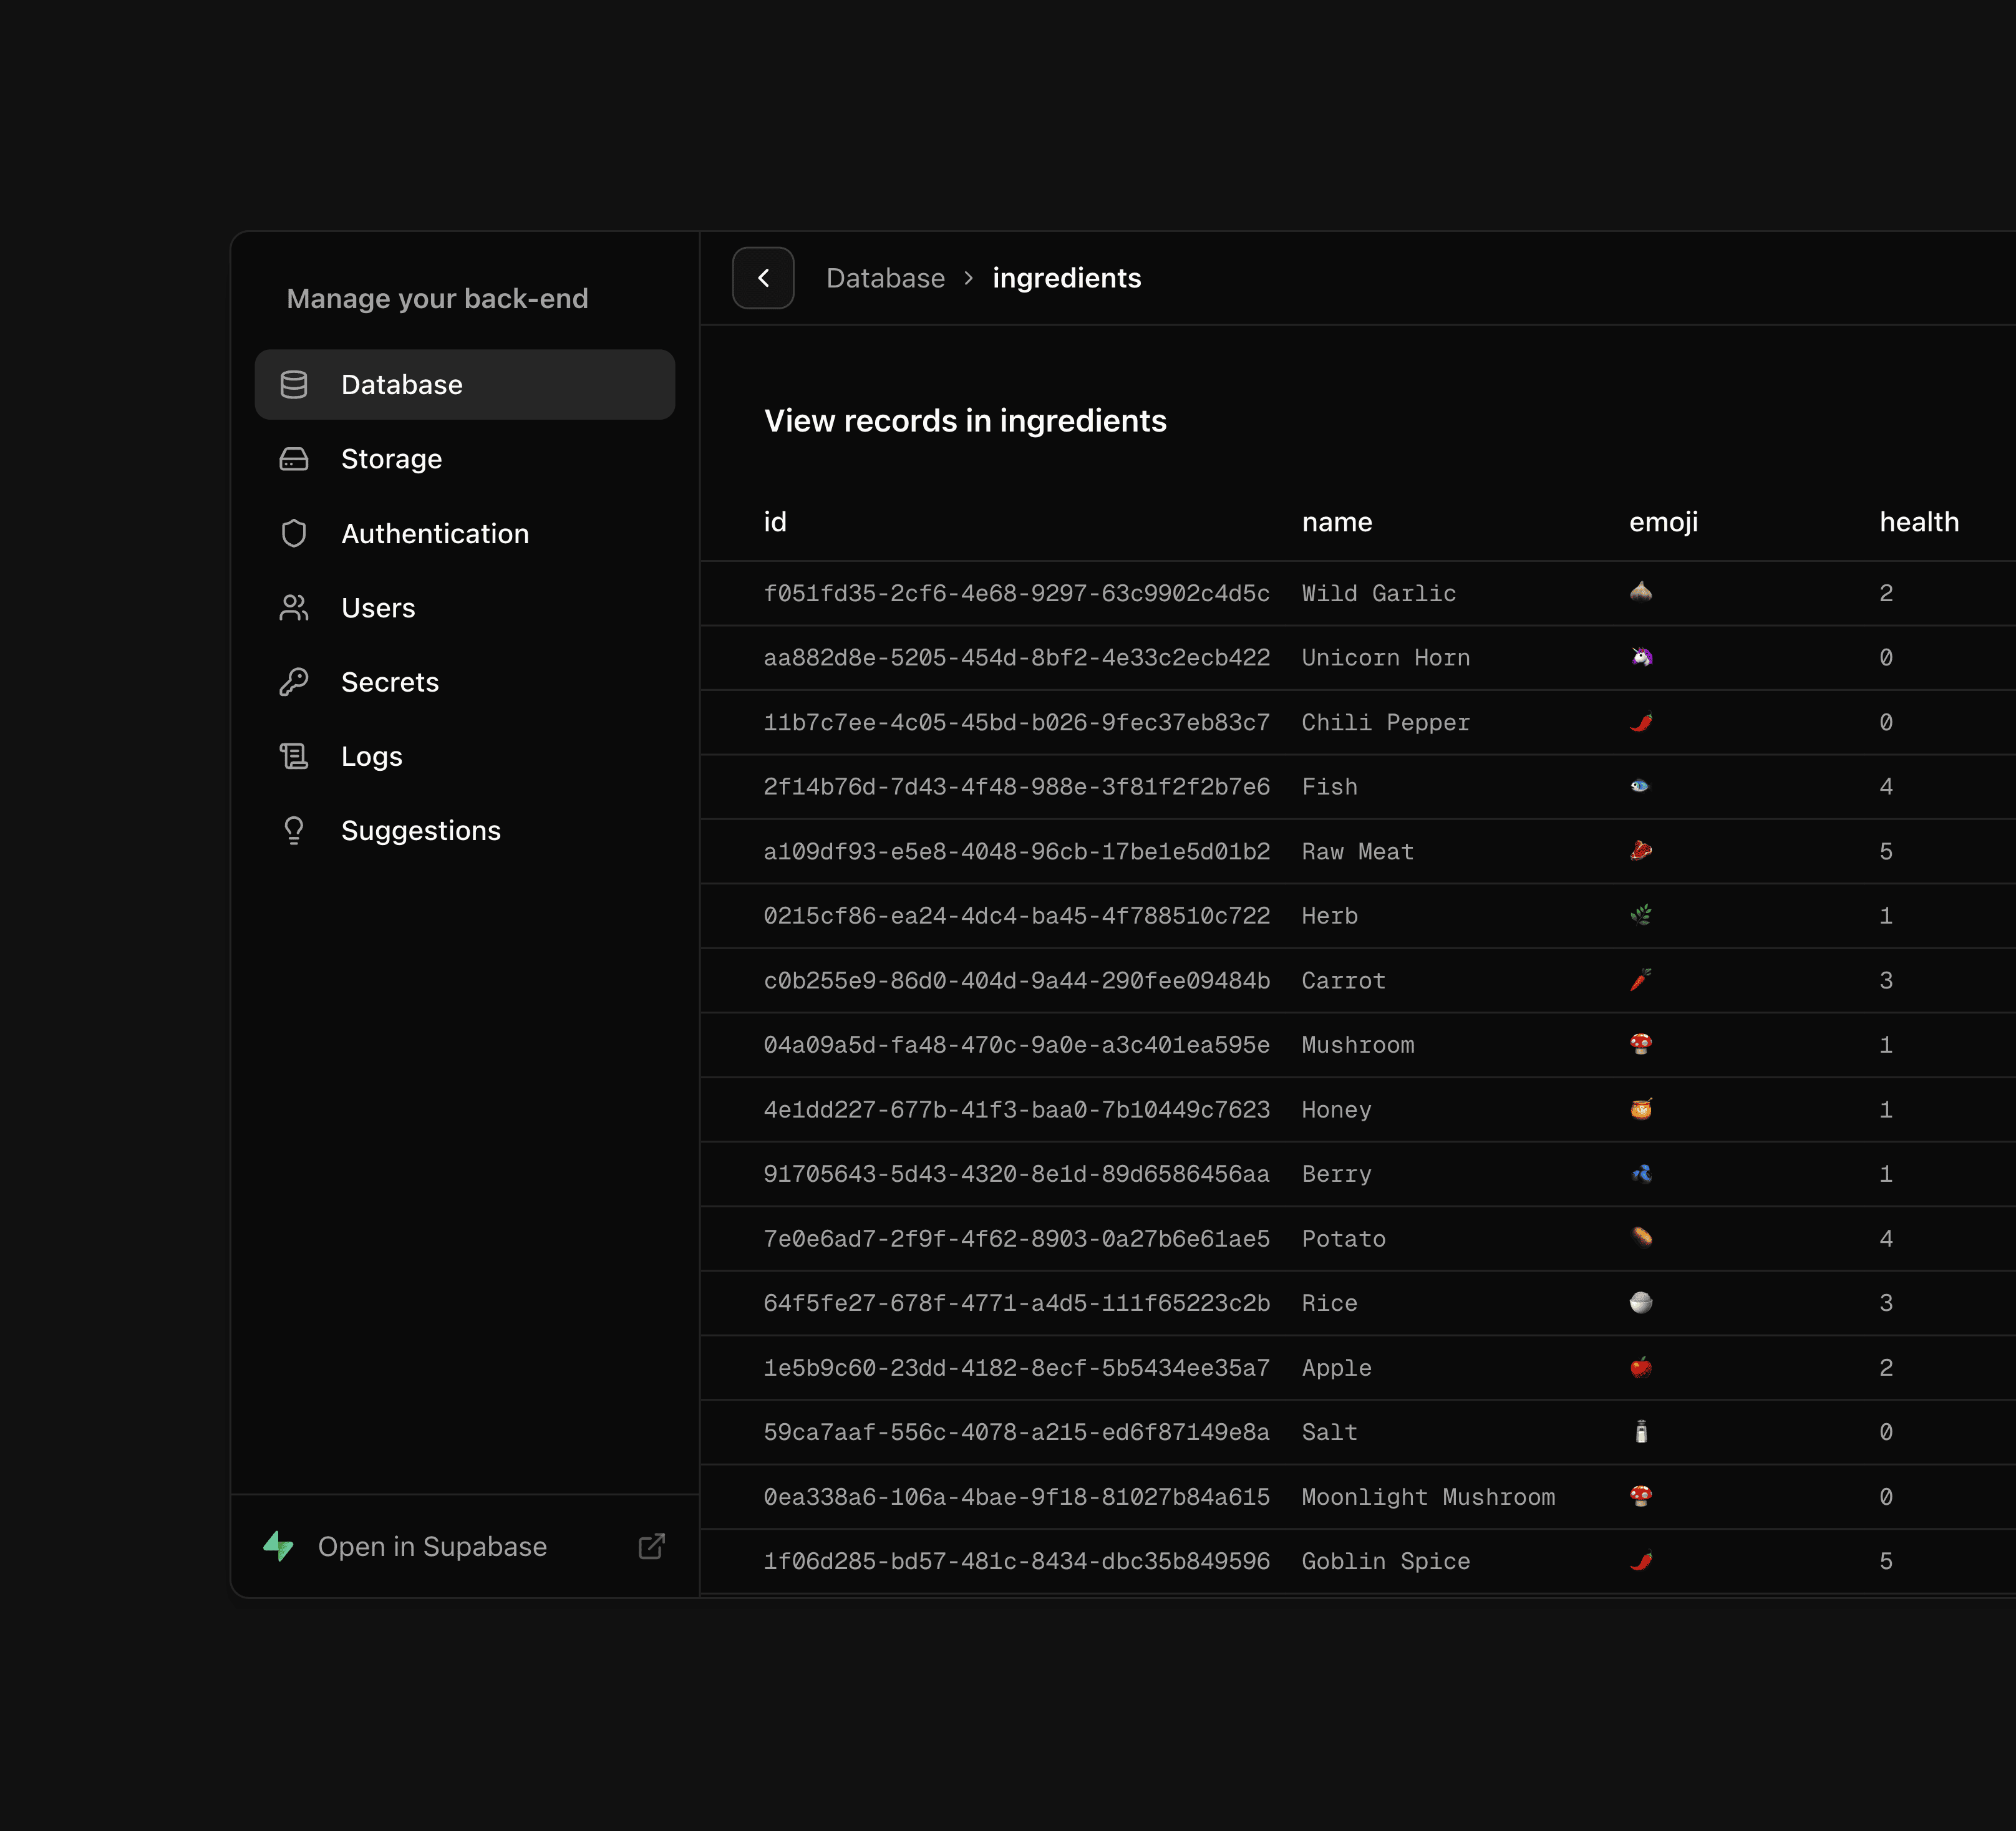Click health value 5 in Goblin Spice row
This screenshot has width=2016, height=1831.
[x=1886, y=1561]
